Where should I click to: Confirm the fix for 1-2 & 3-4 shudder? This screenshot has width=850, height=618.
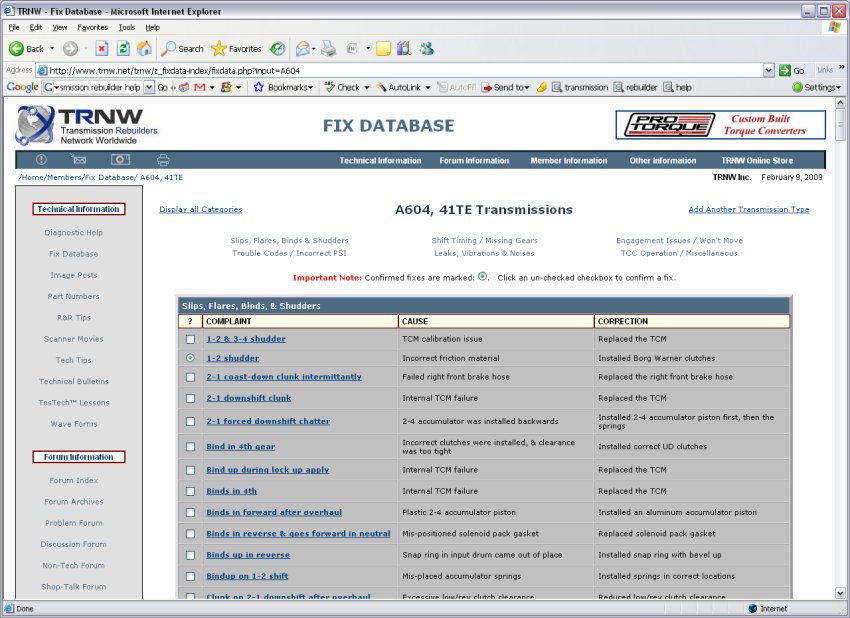click(190, 339)
